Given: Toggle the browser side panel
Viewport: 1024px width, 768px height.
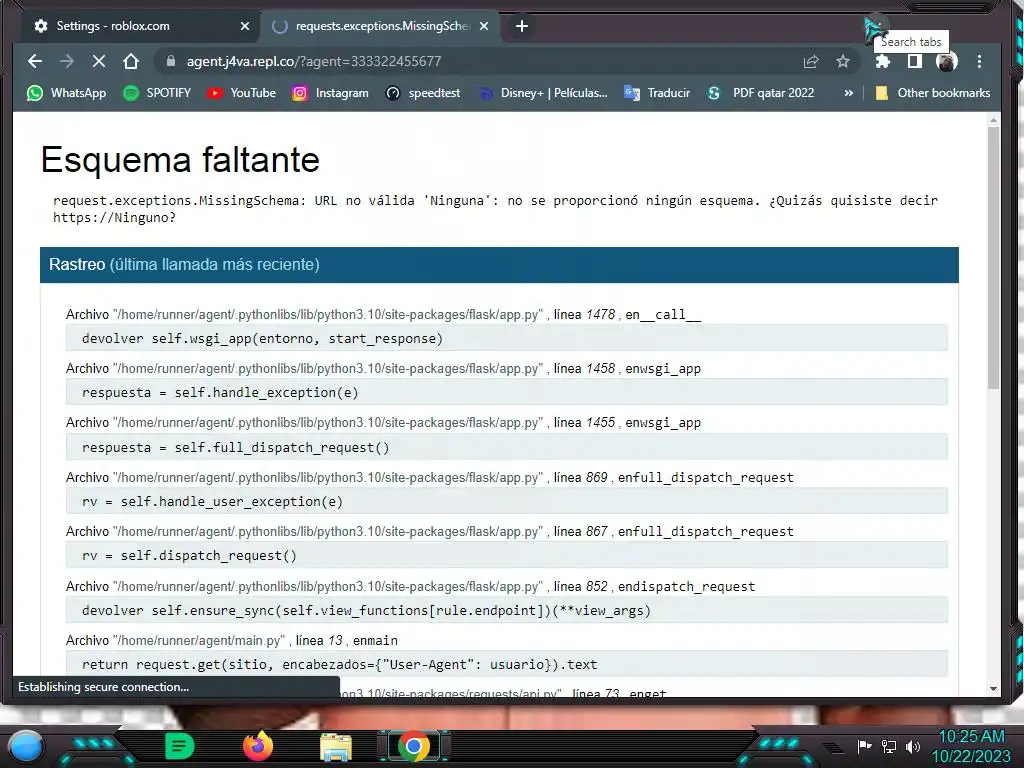Looking at the screenshot, I should point(915,61).
